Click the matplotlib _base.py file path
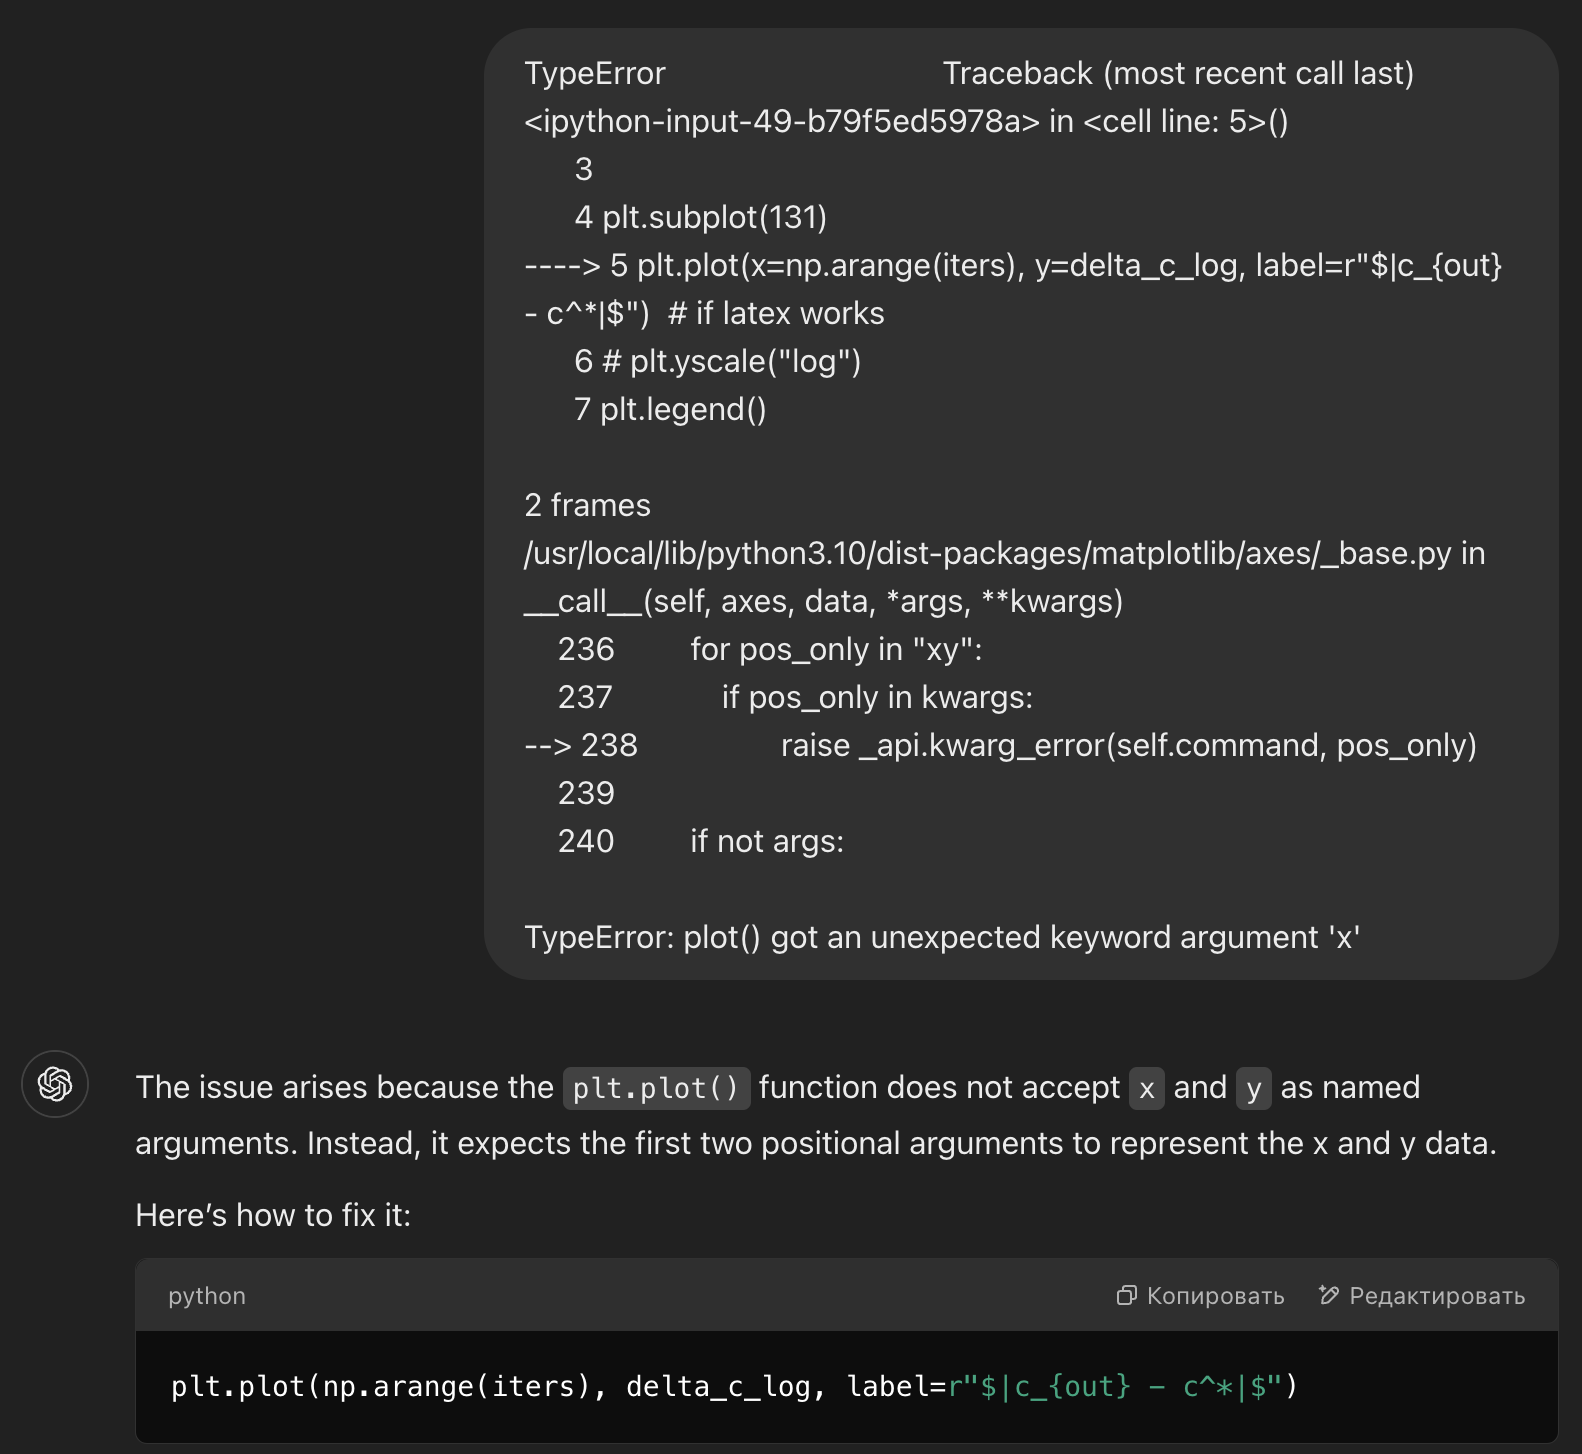The height and width of the screenshot is (1454, 1582). [x=987, y=554]
